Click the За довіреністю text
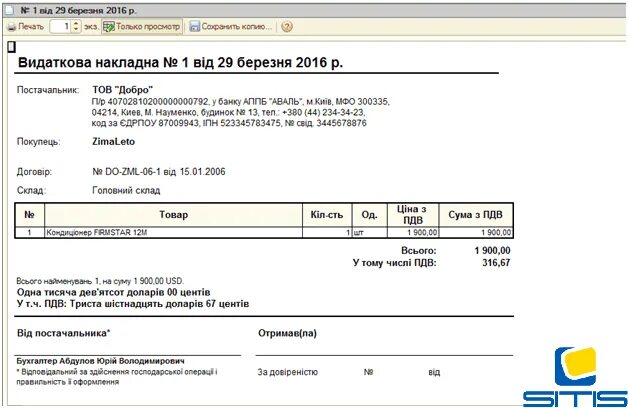This screenshot has height=408, width=628. coord(288,372)
